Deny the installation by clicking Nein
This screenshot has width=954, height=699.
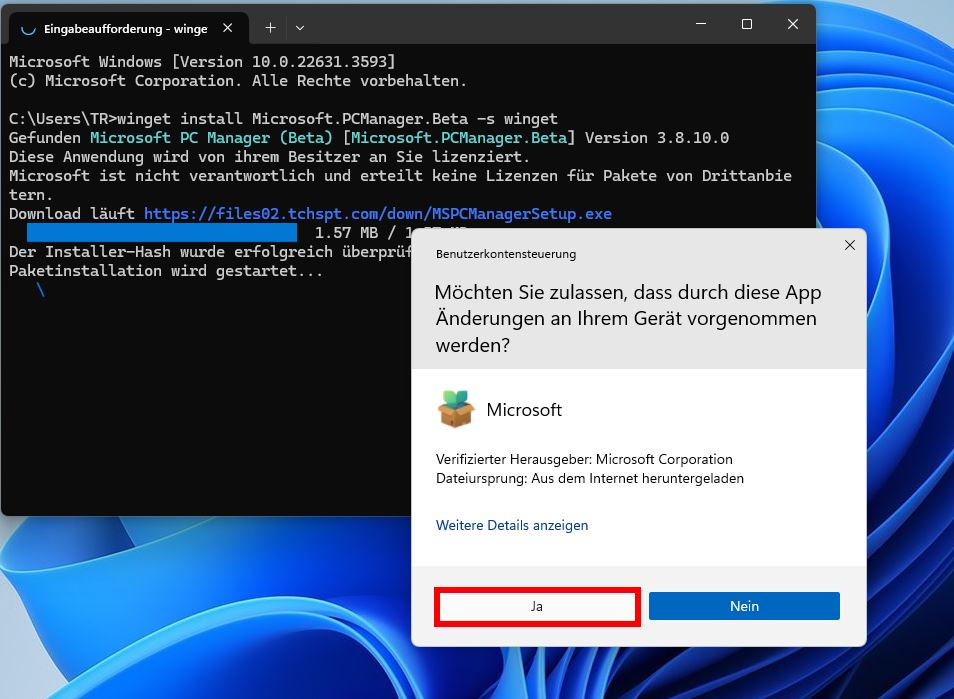tap(744, 606)
